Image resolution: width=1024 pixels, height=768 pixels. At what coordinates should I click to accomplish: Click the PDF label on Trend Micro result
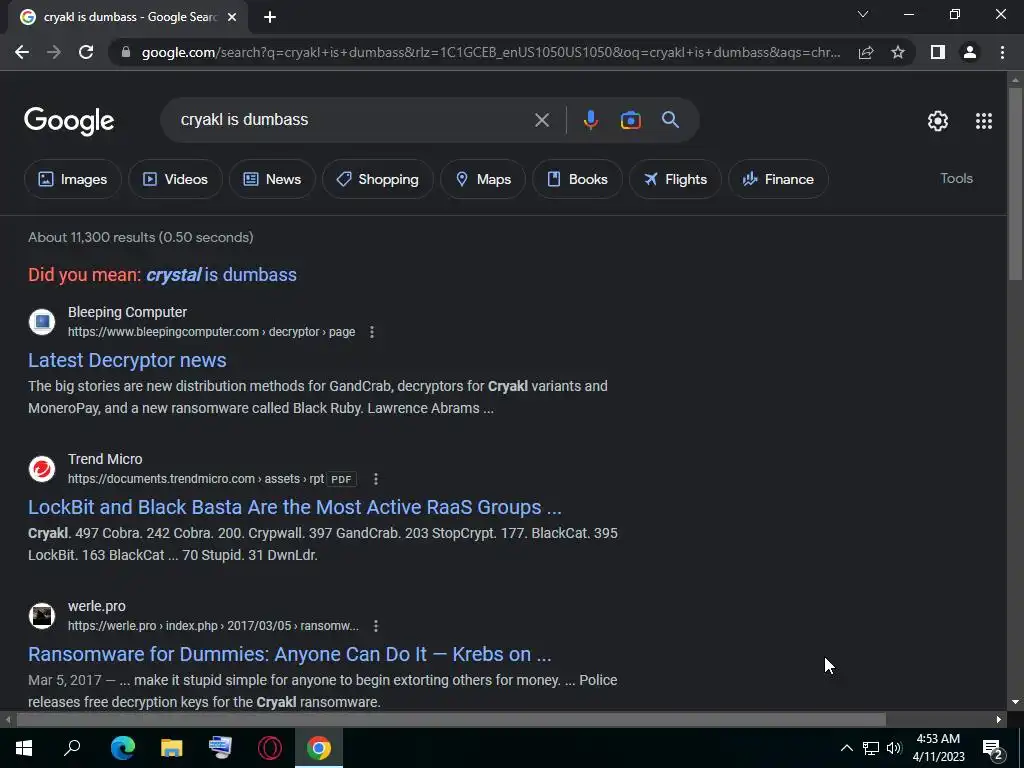[341, 479]
